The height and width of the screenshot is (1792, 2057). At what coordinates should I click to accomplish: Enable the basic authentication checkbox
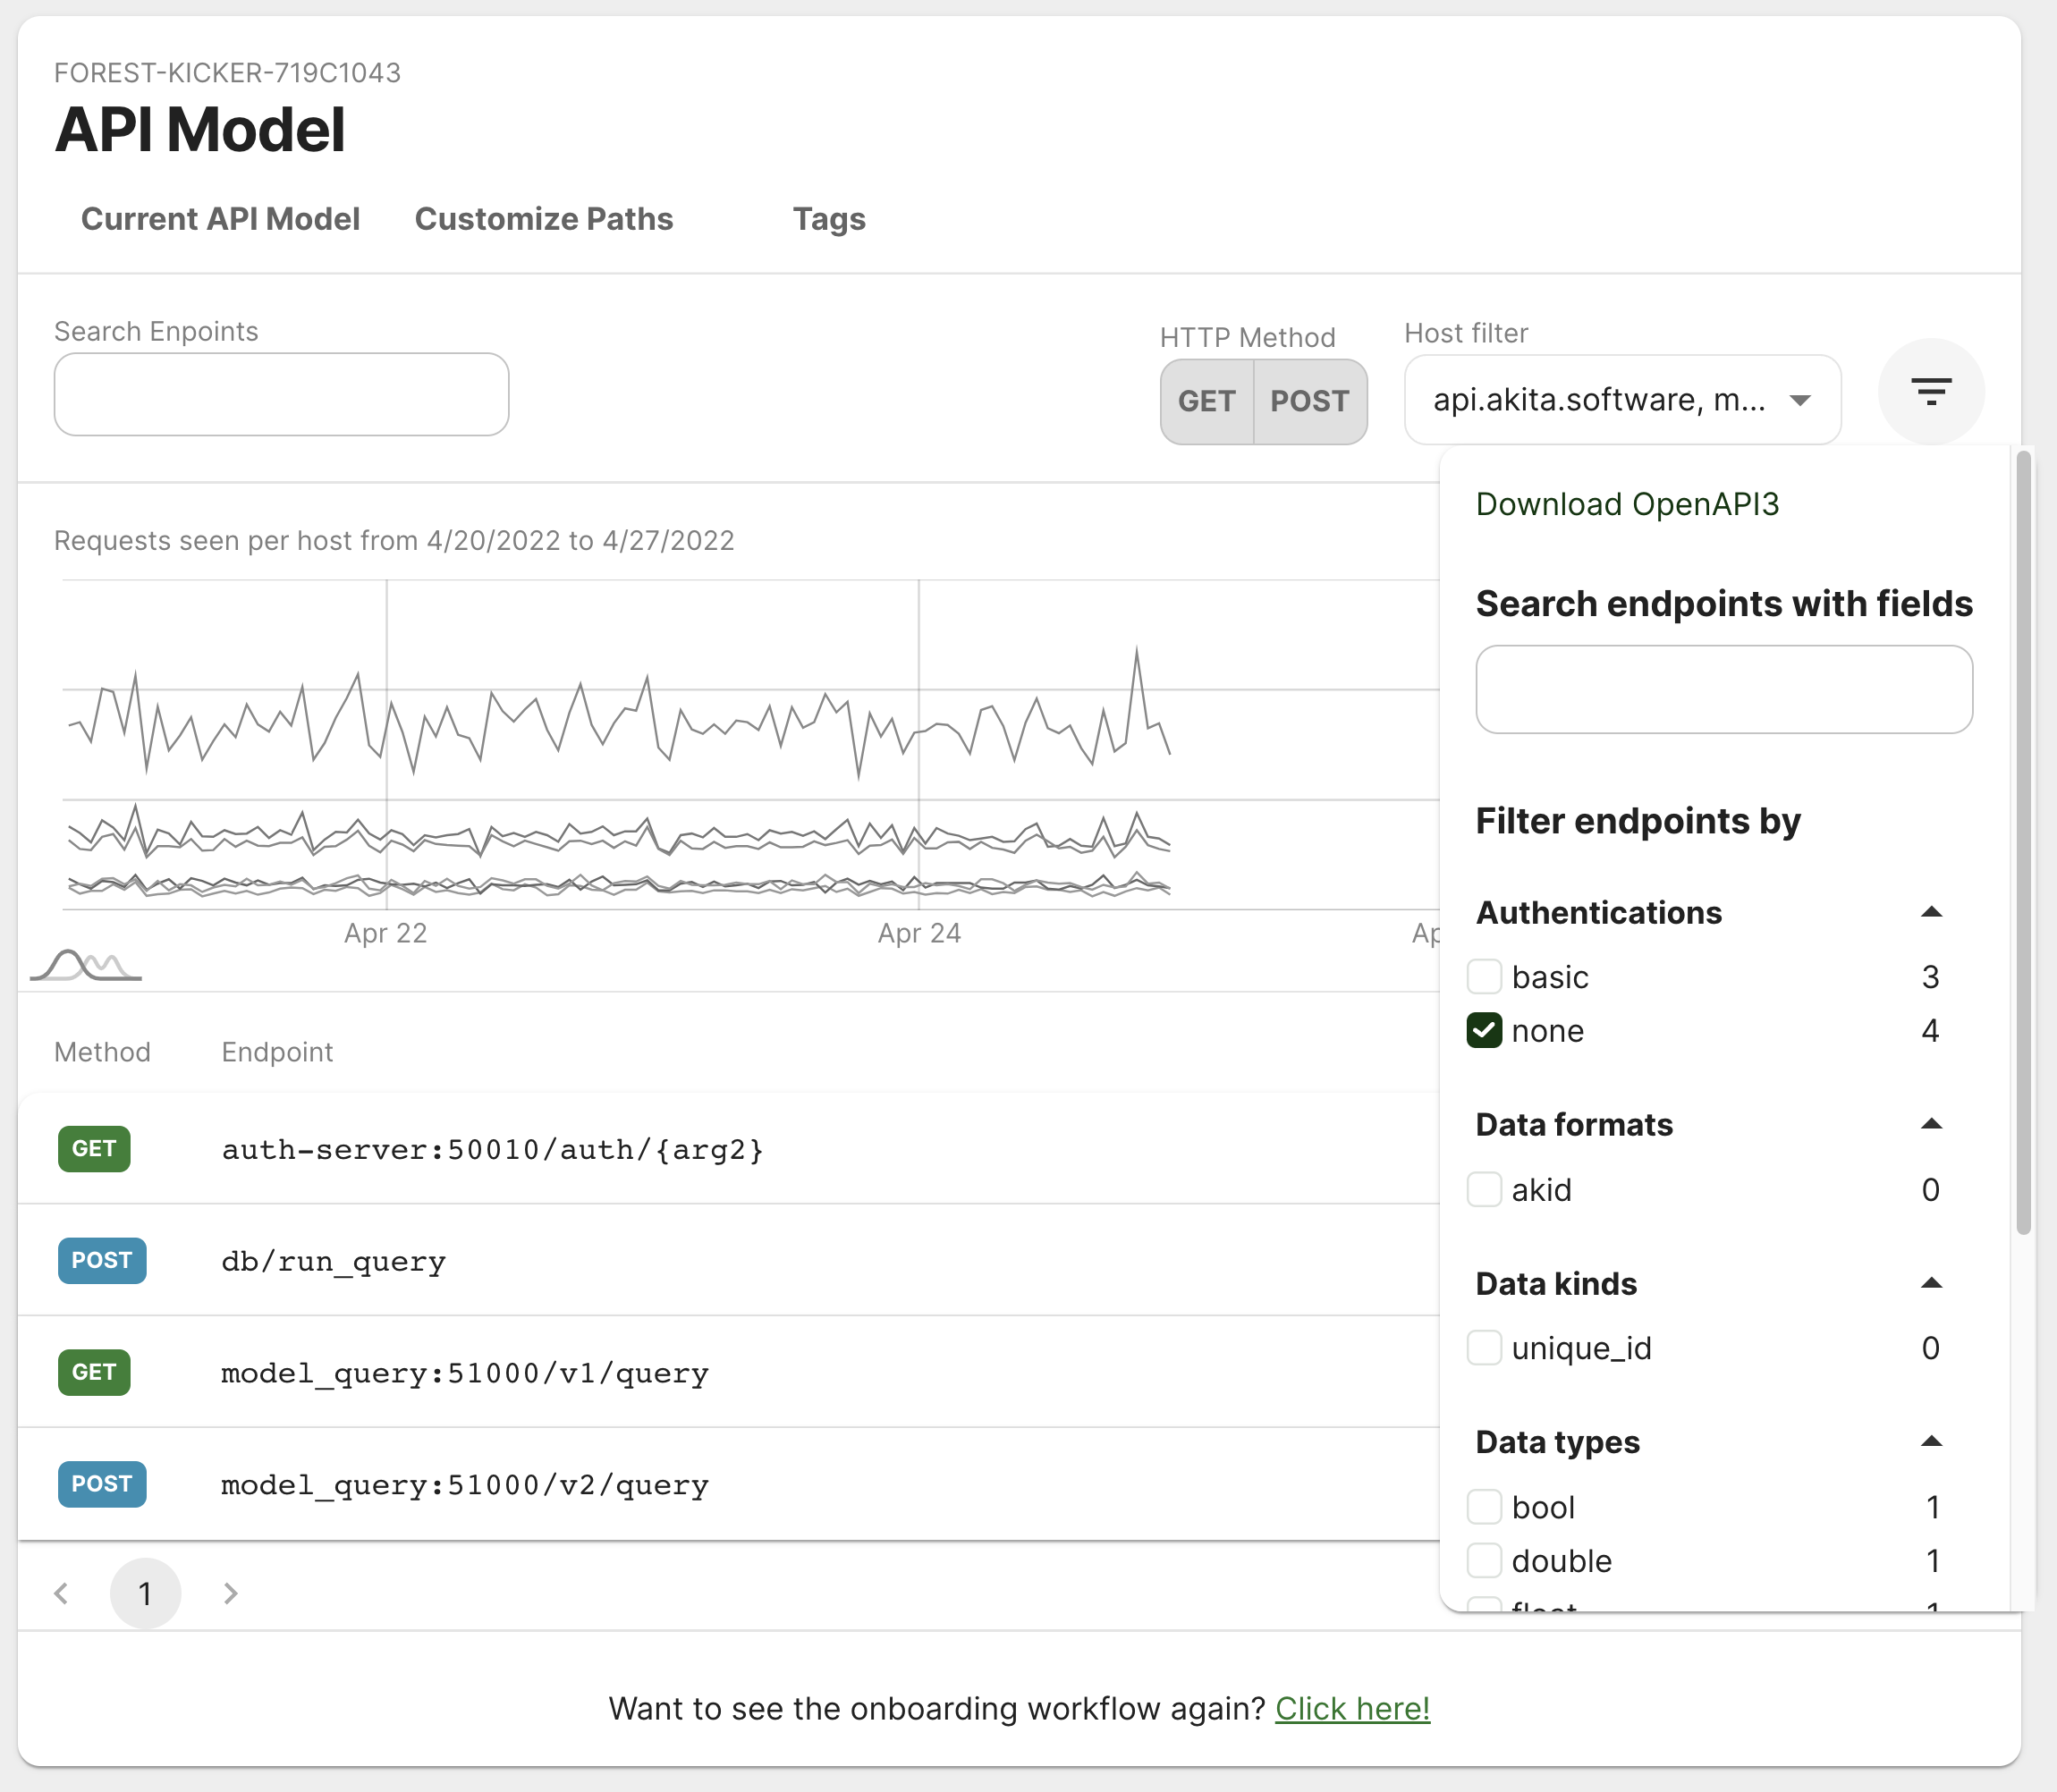click(1484, 977)
